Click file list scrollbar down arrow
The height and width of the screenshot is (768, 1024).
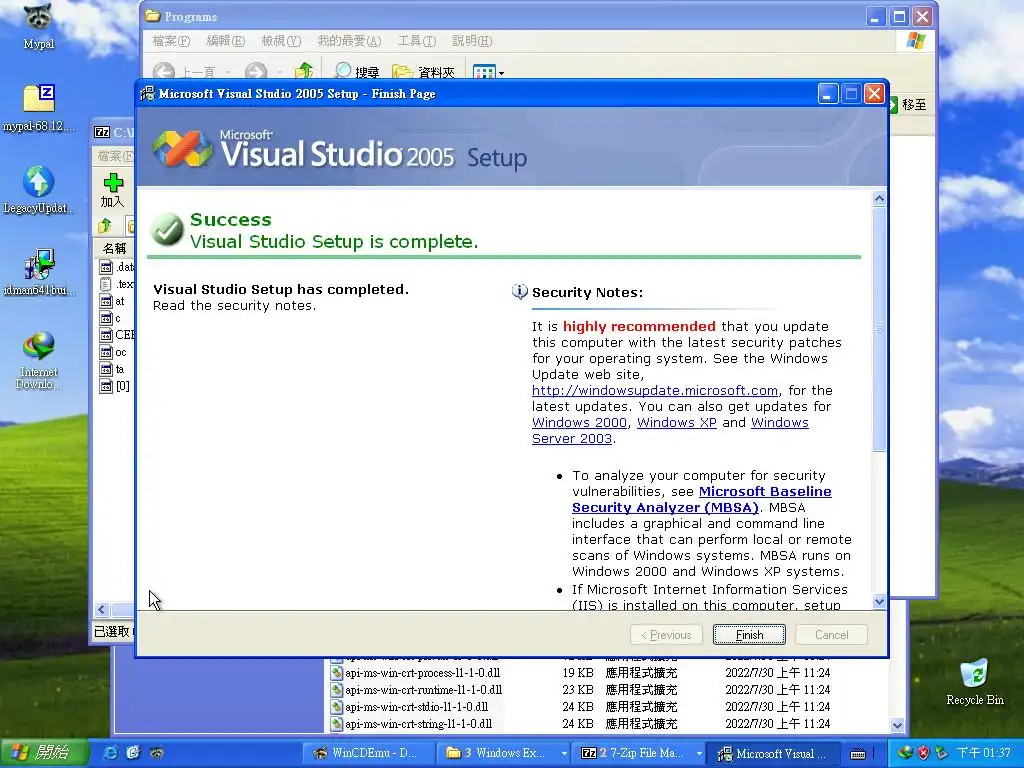tap(897, 726)
